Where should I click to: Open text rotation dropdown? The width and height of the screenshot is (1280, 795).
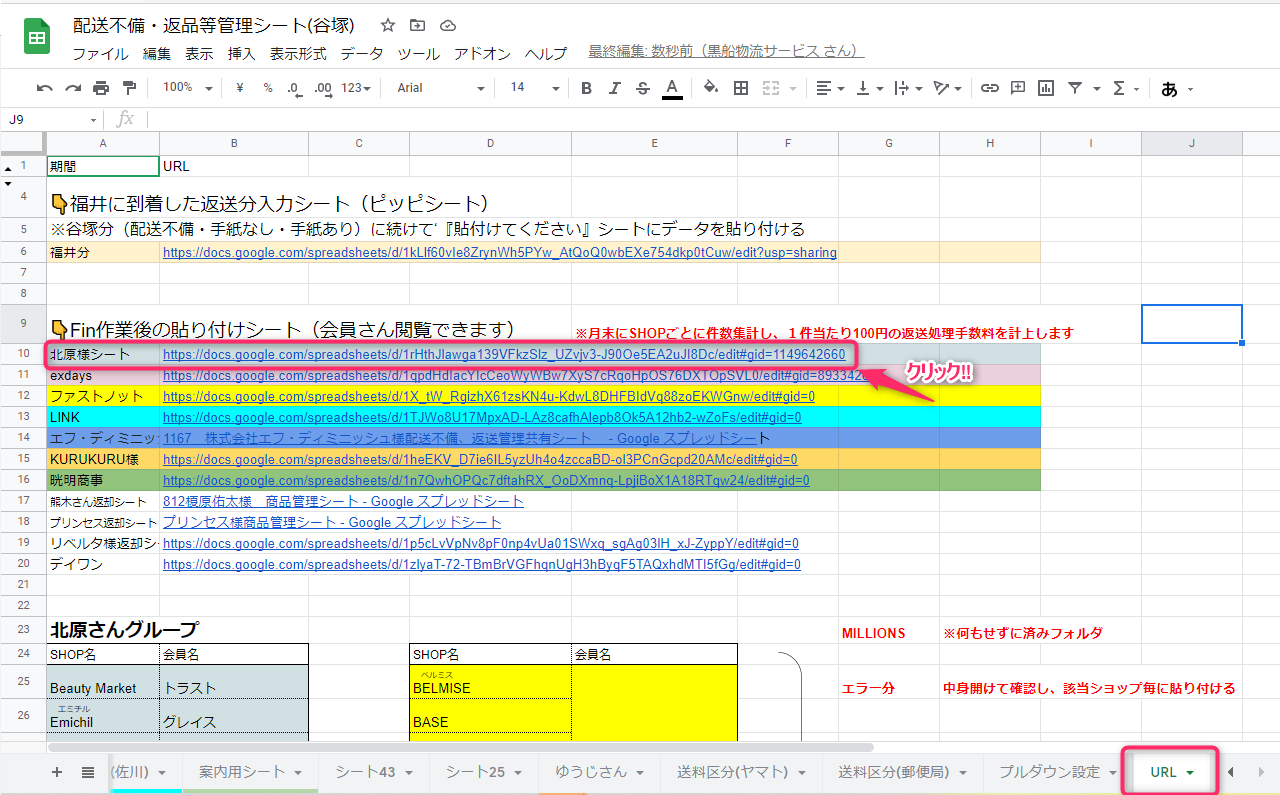point(947,88)
